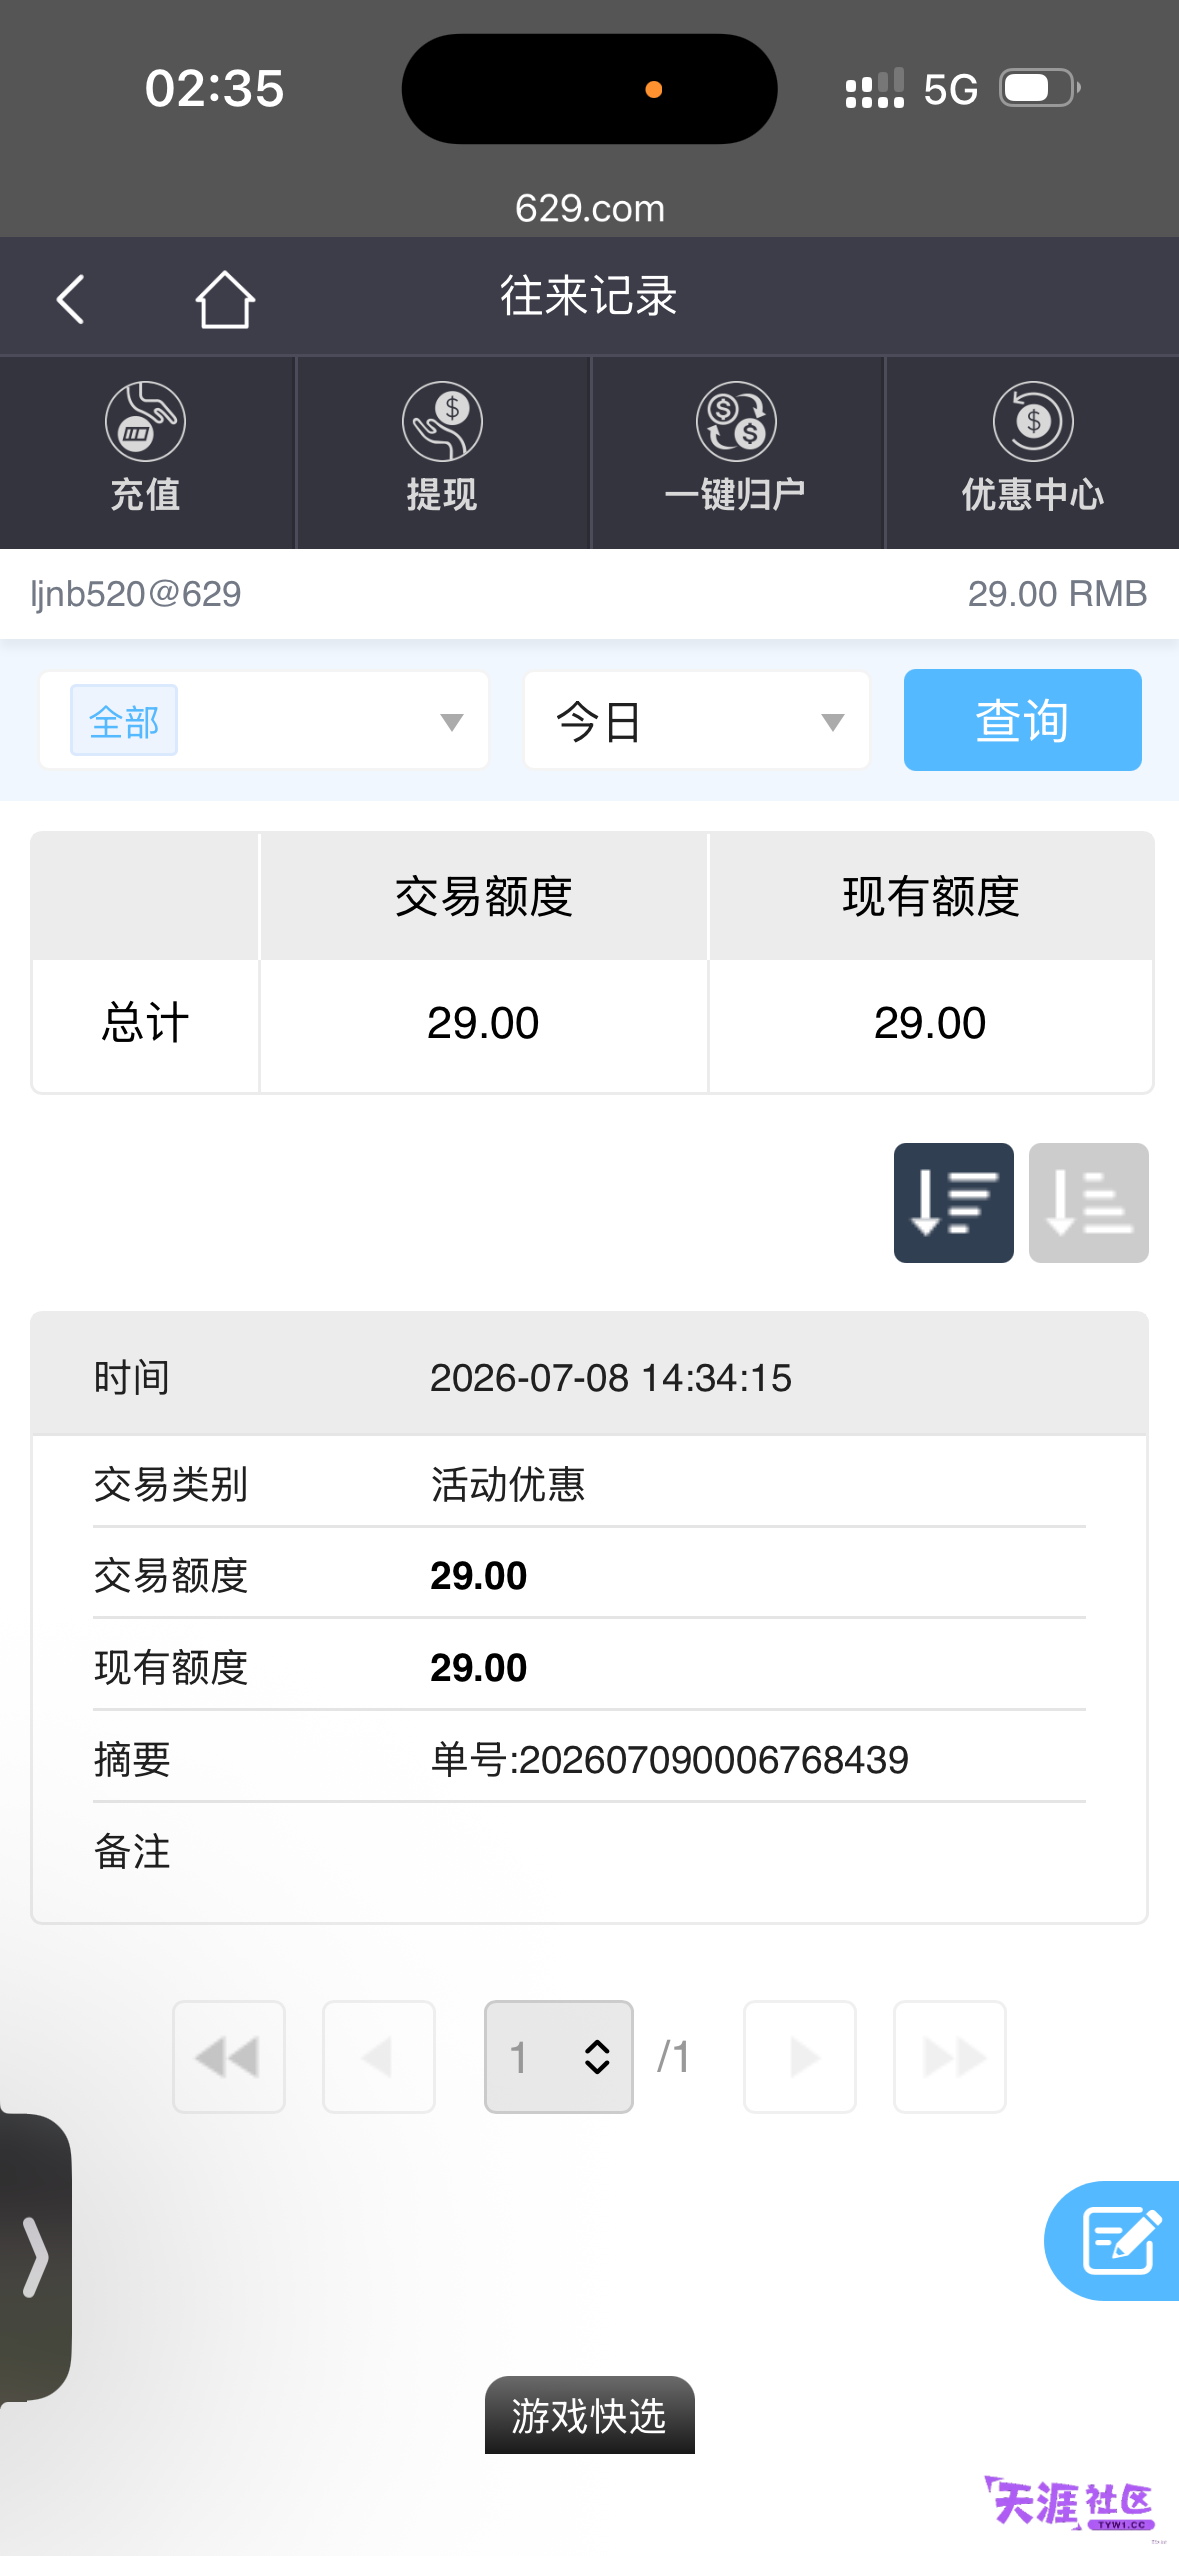Expand the side drawer chevron handle

[35, 2256]
